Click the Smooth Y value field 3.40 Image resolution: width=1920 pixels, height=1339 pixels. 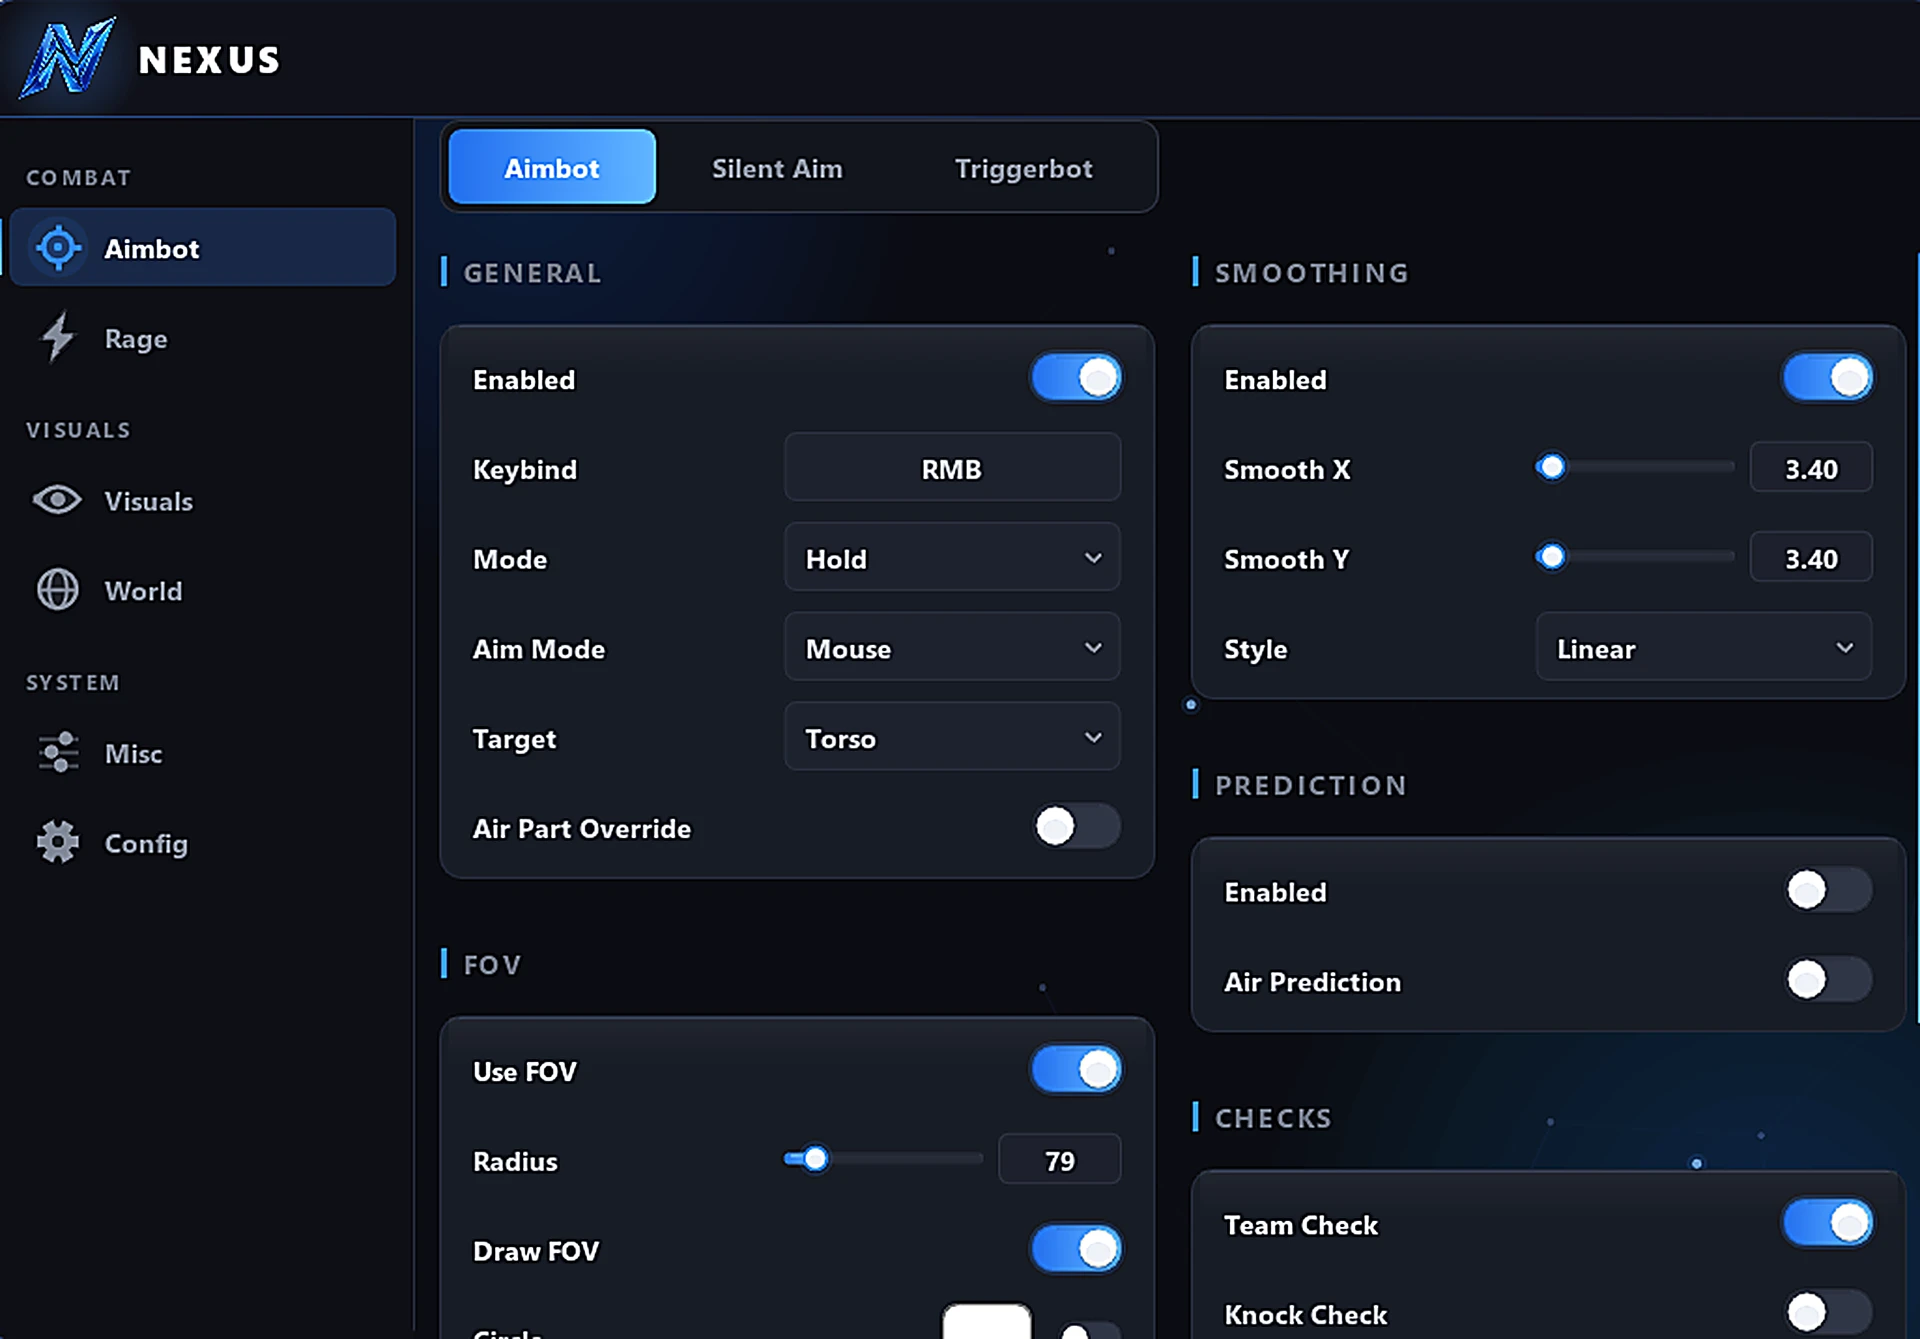pyautogui.click(x=1811, y=558)
